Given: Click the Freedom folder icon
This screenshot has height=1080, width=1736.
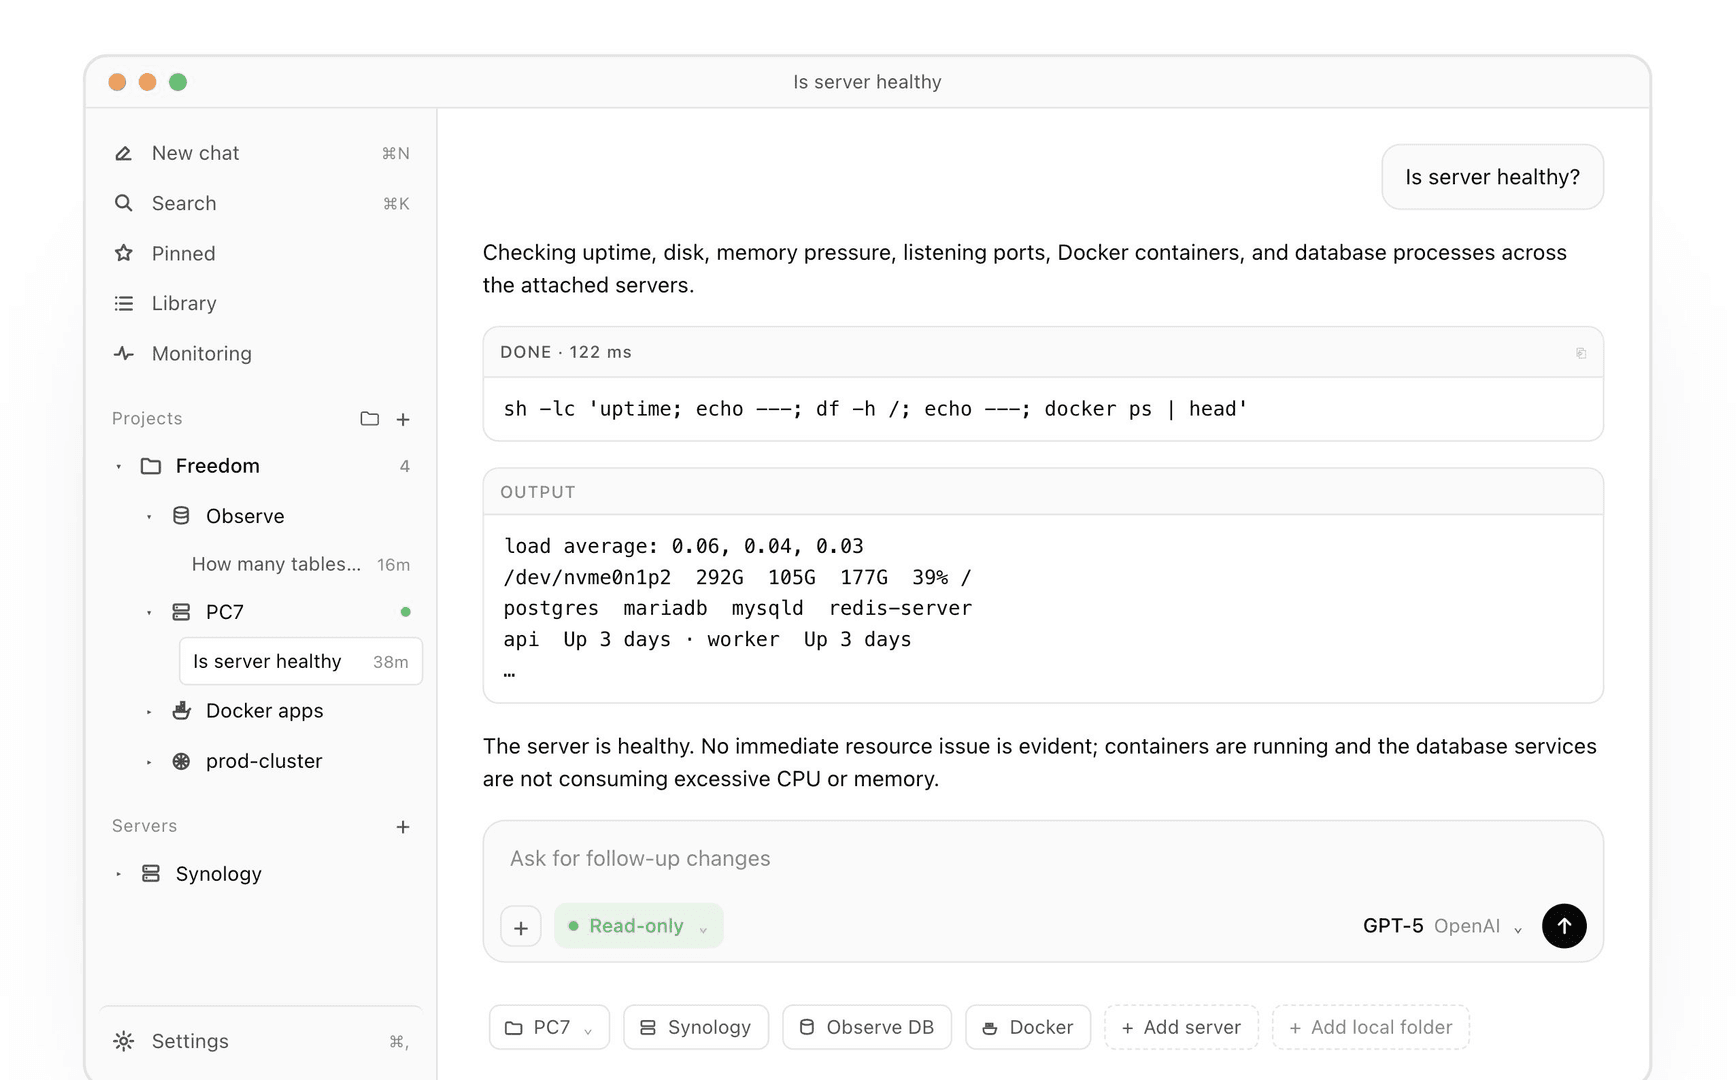Looking at the screenshot, I should pos(151,466).
